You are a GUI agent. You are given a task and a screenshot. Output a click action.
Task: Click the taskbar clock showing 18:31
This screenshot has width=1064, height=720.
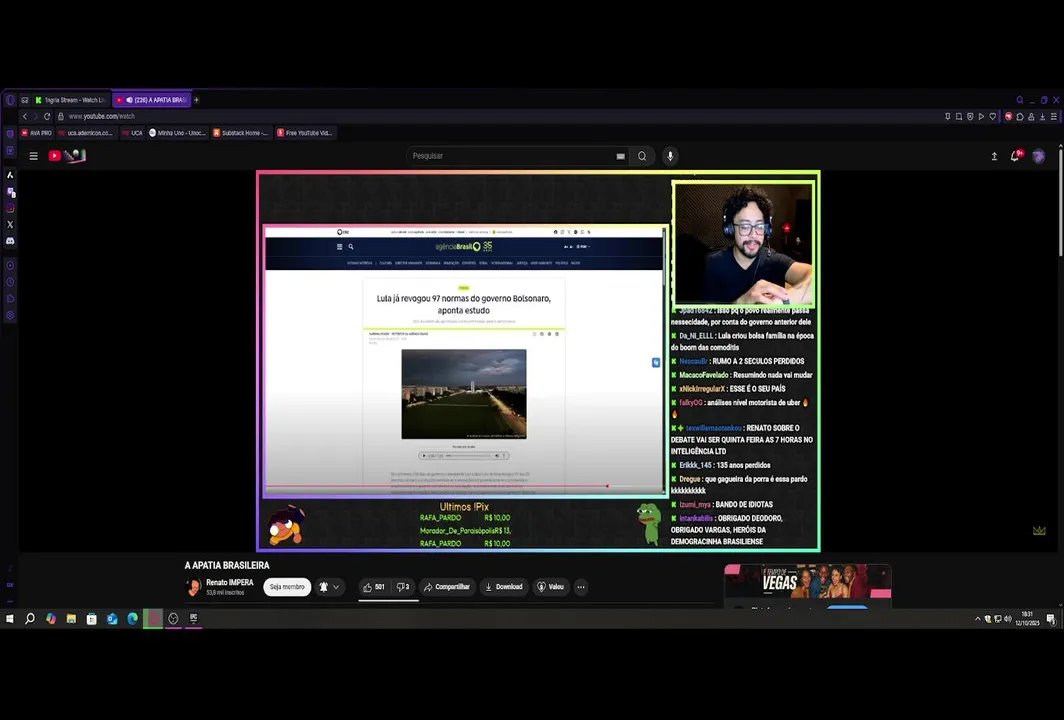[x=1027, y=618]
